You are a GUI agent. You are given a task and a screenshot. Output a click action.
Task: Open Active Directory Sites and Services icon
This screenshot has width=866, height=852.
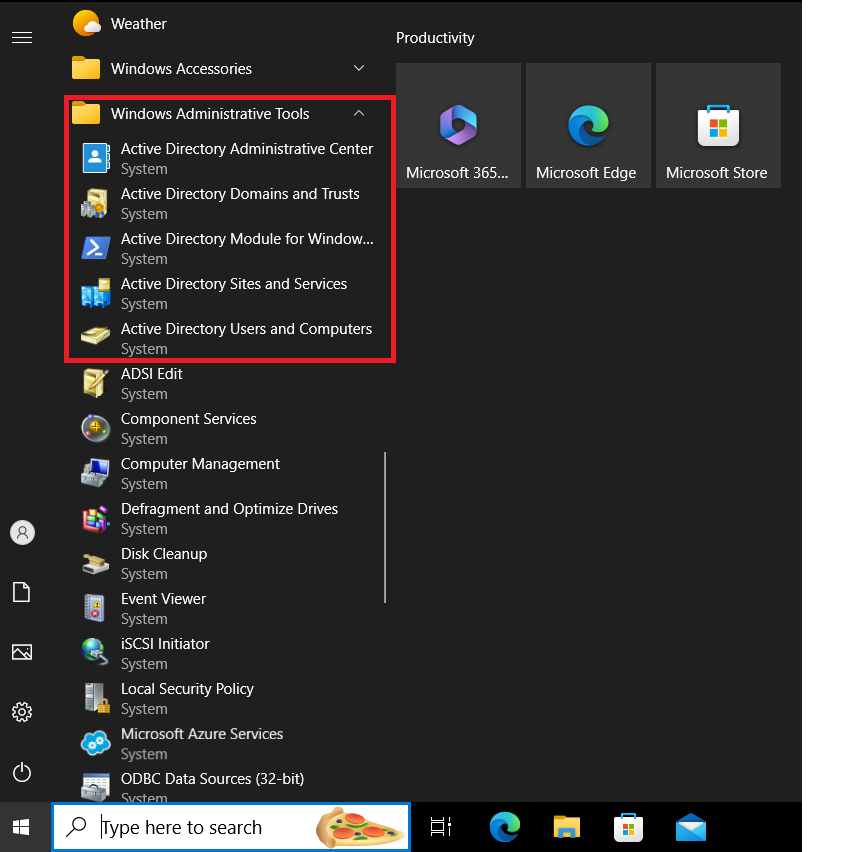[96, 293]
